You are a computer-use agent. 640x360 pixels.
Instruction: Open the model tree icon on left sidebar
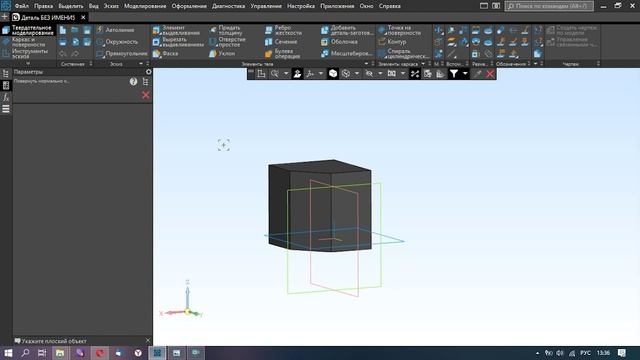point(6,73)
